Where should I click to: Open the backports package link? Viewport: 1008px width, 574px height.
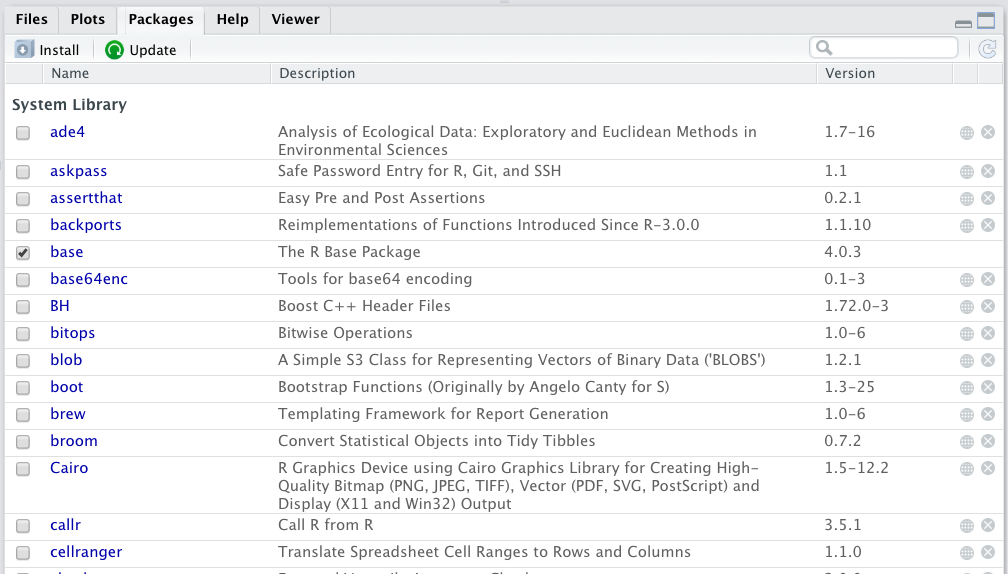86,225
